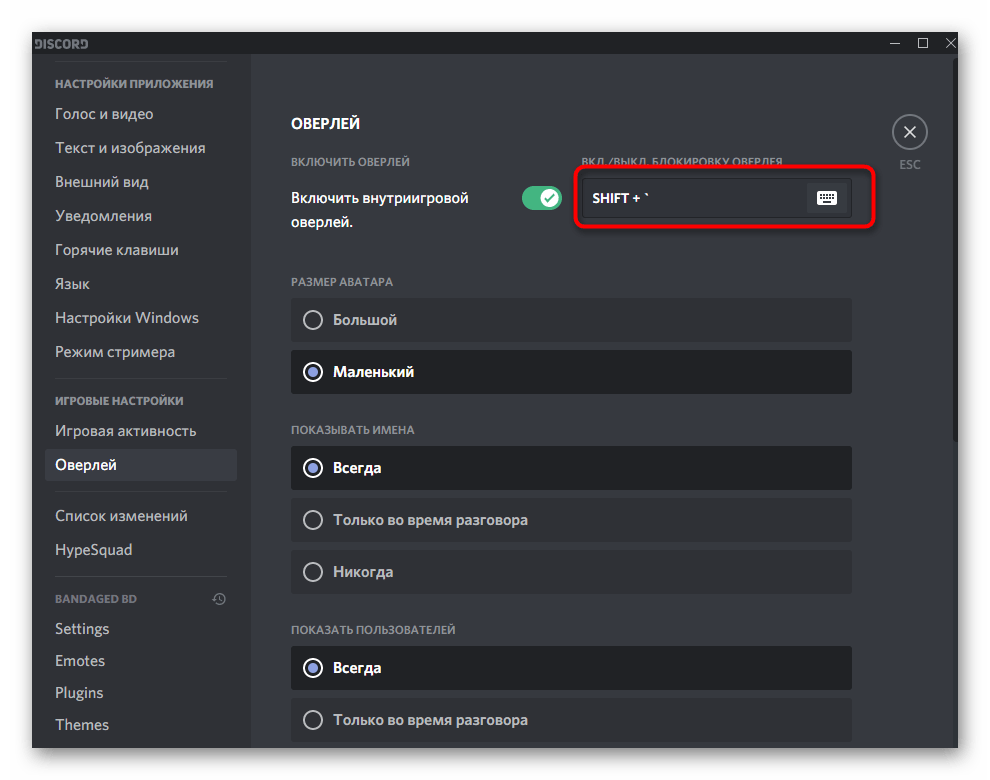Open BandagedBD Plugins page
The height and width of the screenshot is (780, 990).
(x=79, y=693)
